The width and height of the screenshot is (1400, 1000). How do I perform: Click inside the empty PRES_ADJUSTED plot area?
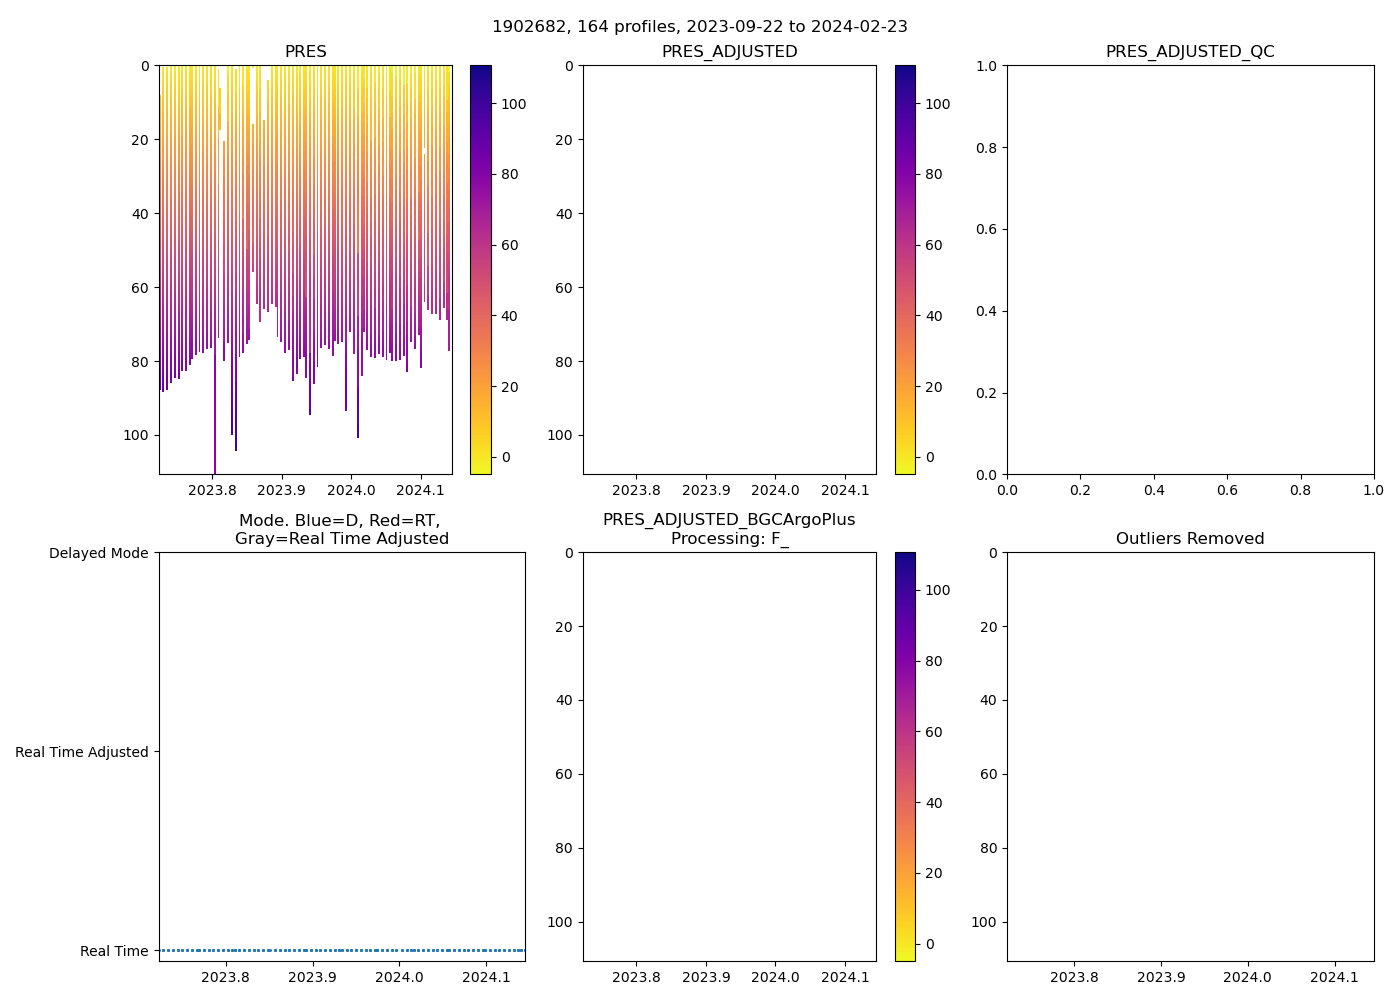[729, 270]
